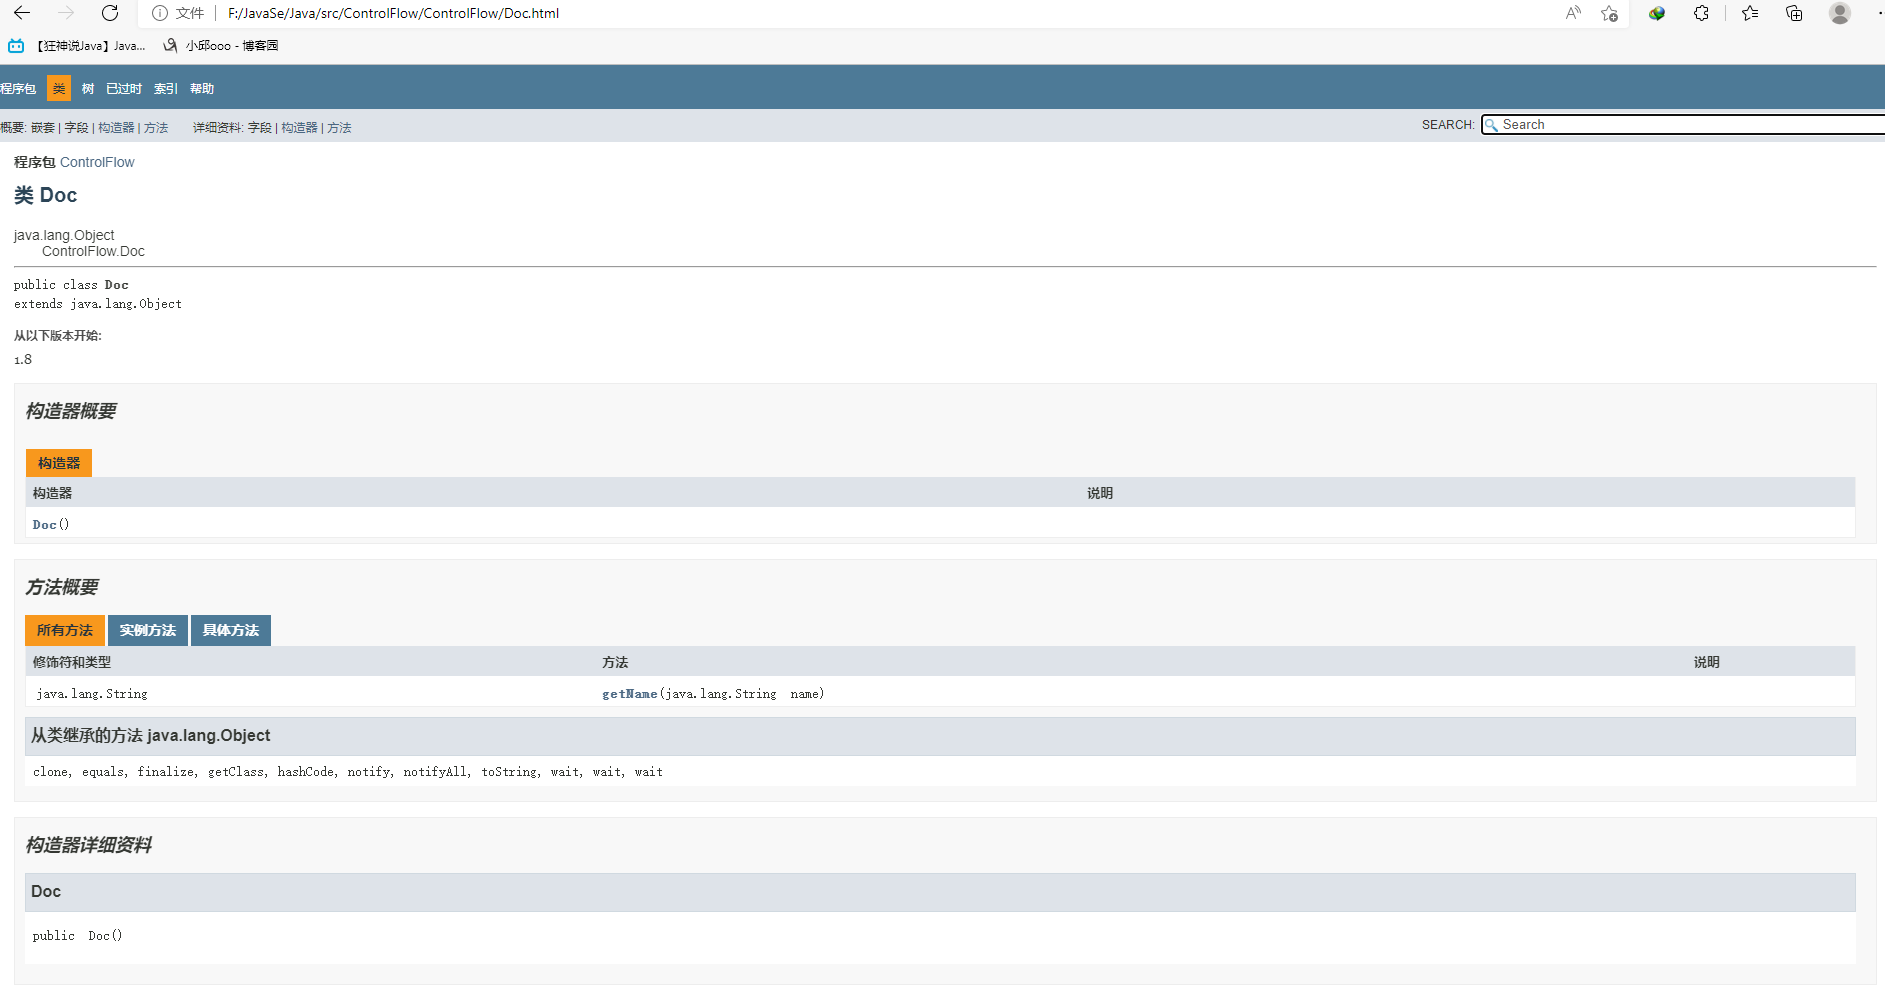
Task: Click the public Doc() signature text
Action: click(x=77, y=936)
